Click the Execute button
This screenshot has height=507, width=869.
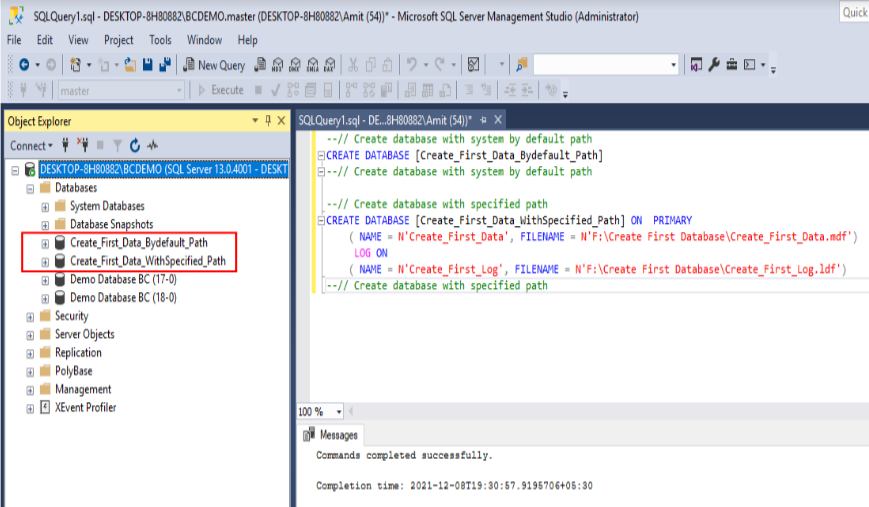pyautogui.click(x=221, y=90)
